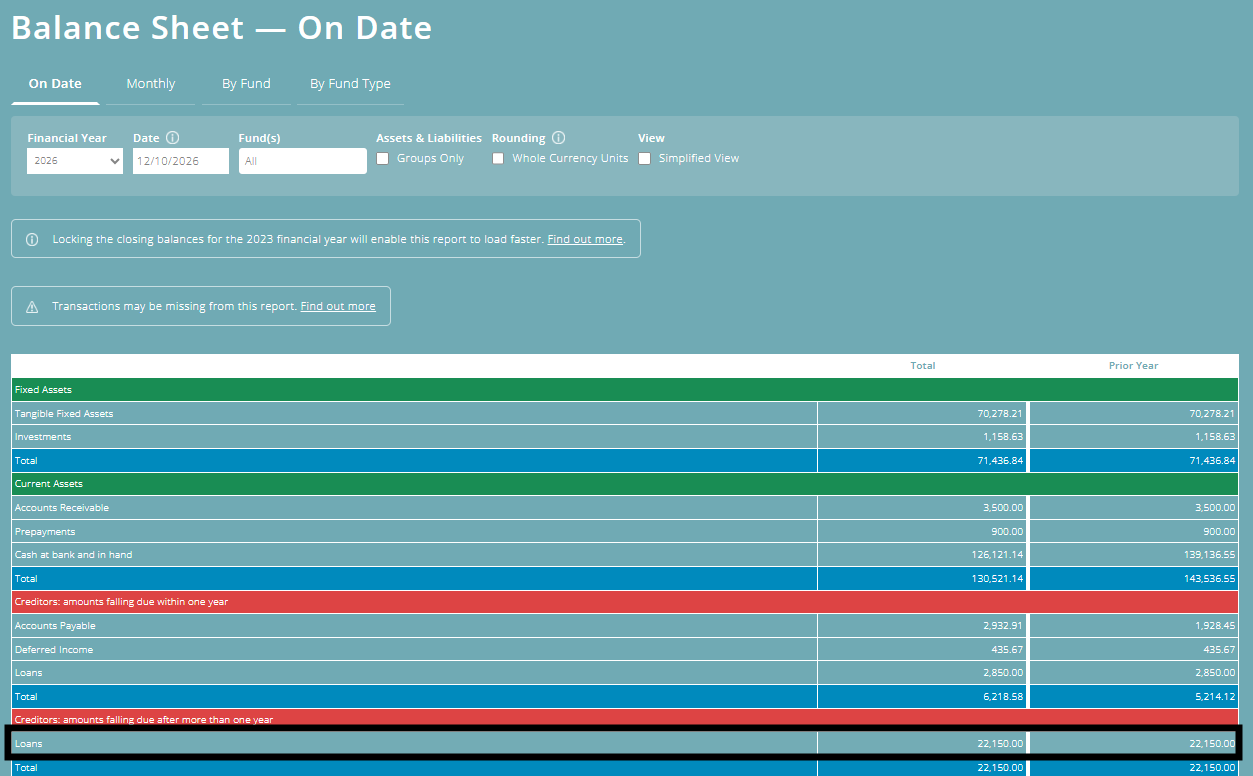Viewport: 1253px width, 776px height.
Task: Follow 'Find out more' link about locking balances
Action: [585, 239]
